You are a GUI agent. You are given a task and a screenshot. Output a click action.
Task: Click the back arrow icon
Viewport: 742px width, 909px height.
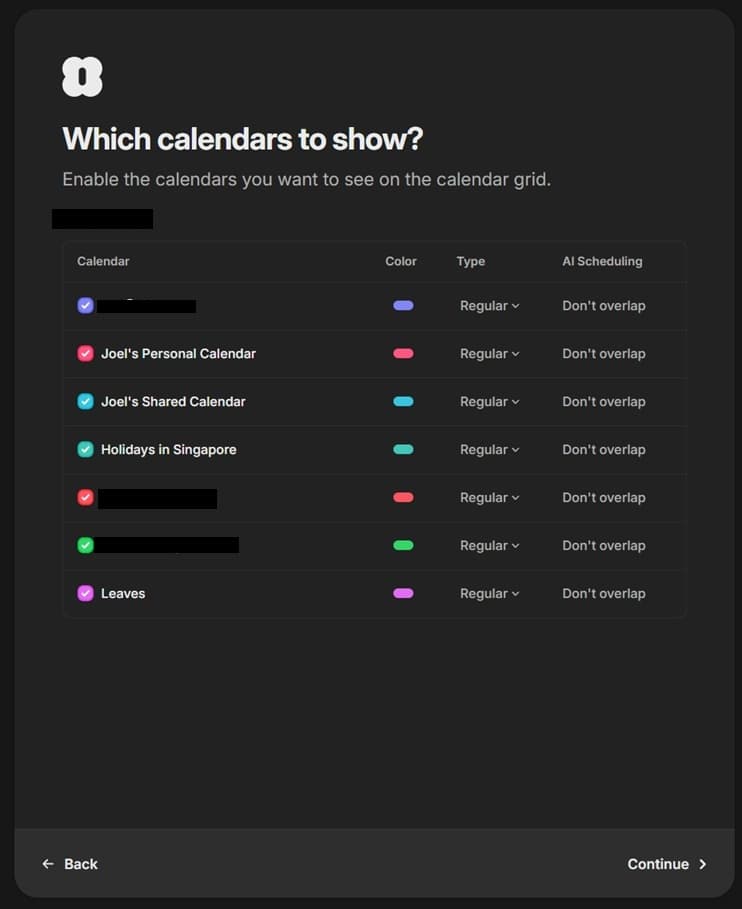click(48, 864)
